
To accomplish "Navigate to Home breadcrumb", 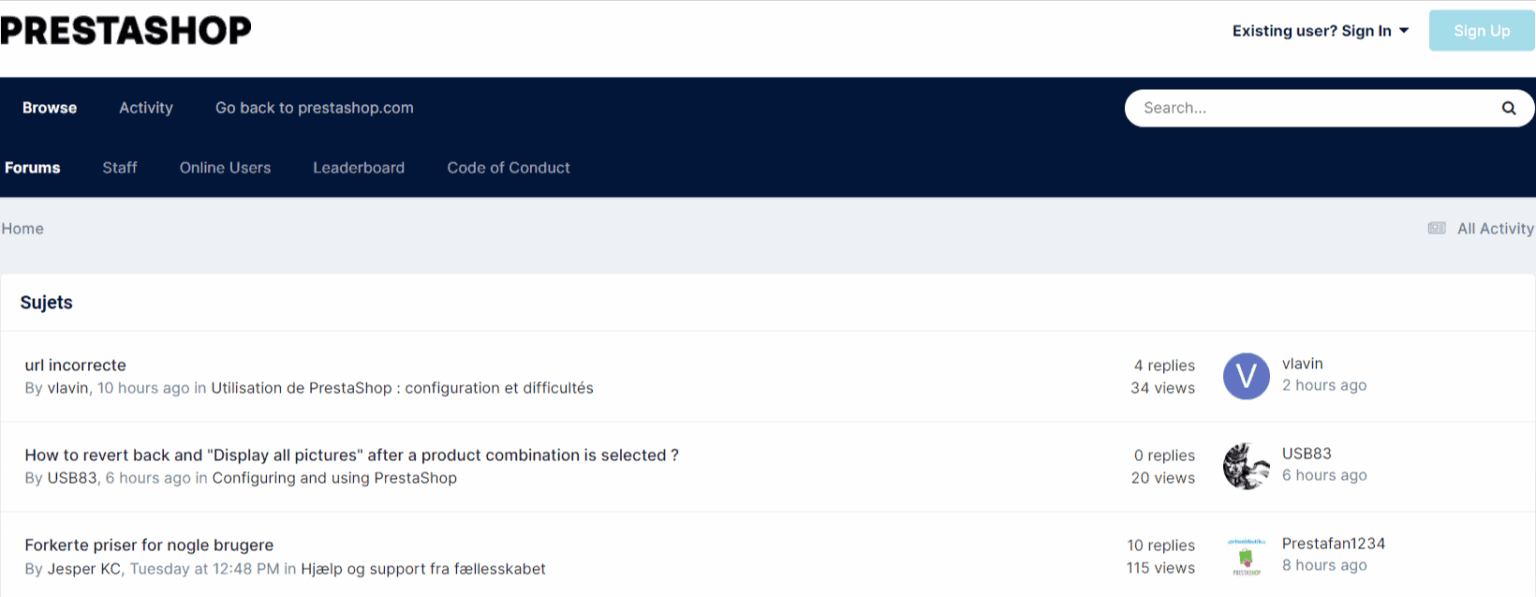I will pos(22,228).
